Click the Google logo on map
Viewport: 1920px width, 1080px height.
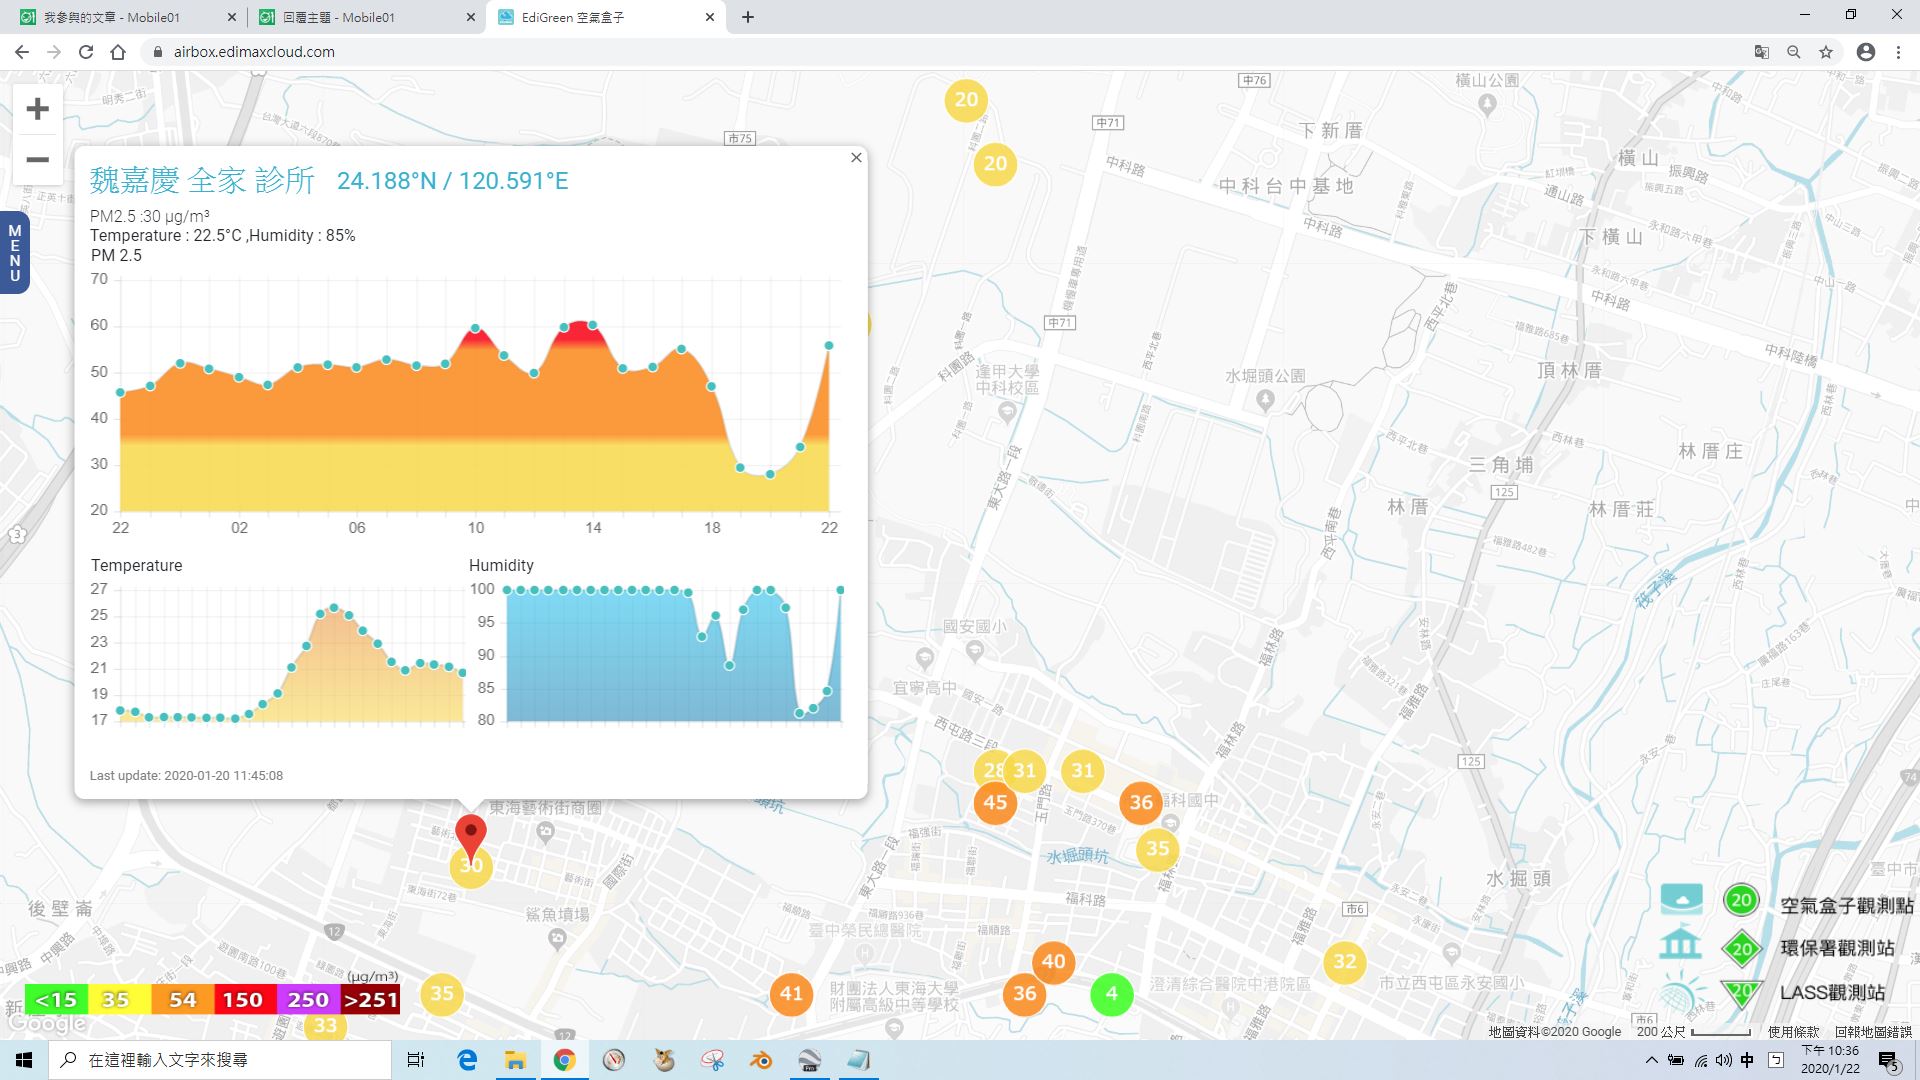click(47, 1024)
